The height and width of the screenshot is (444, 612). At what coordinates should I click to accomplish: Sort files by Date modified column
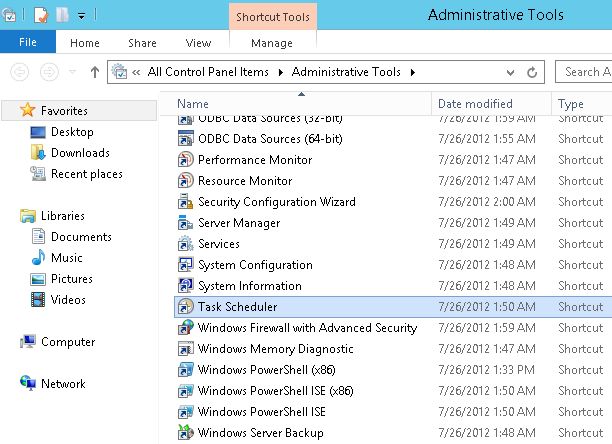coord(475,104)
